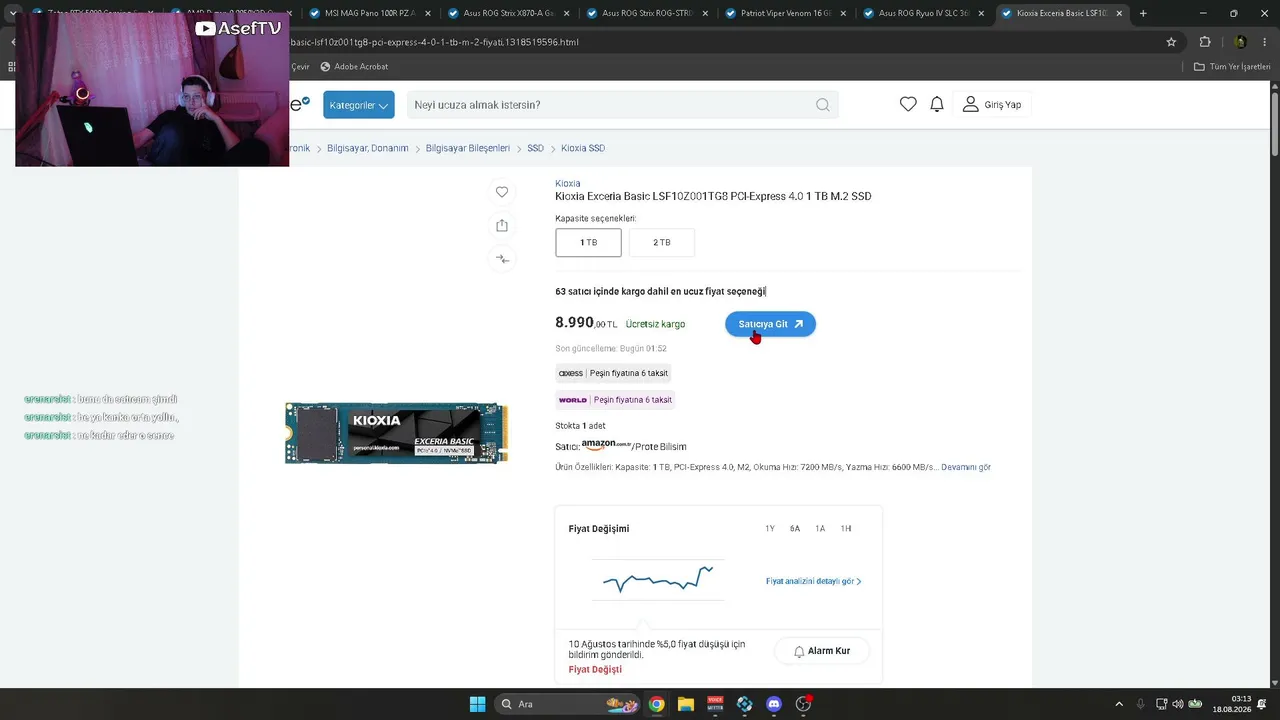Open the Chrome profile avatar

(x=1240, y=42)
